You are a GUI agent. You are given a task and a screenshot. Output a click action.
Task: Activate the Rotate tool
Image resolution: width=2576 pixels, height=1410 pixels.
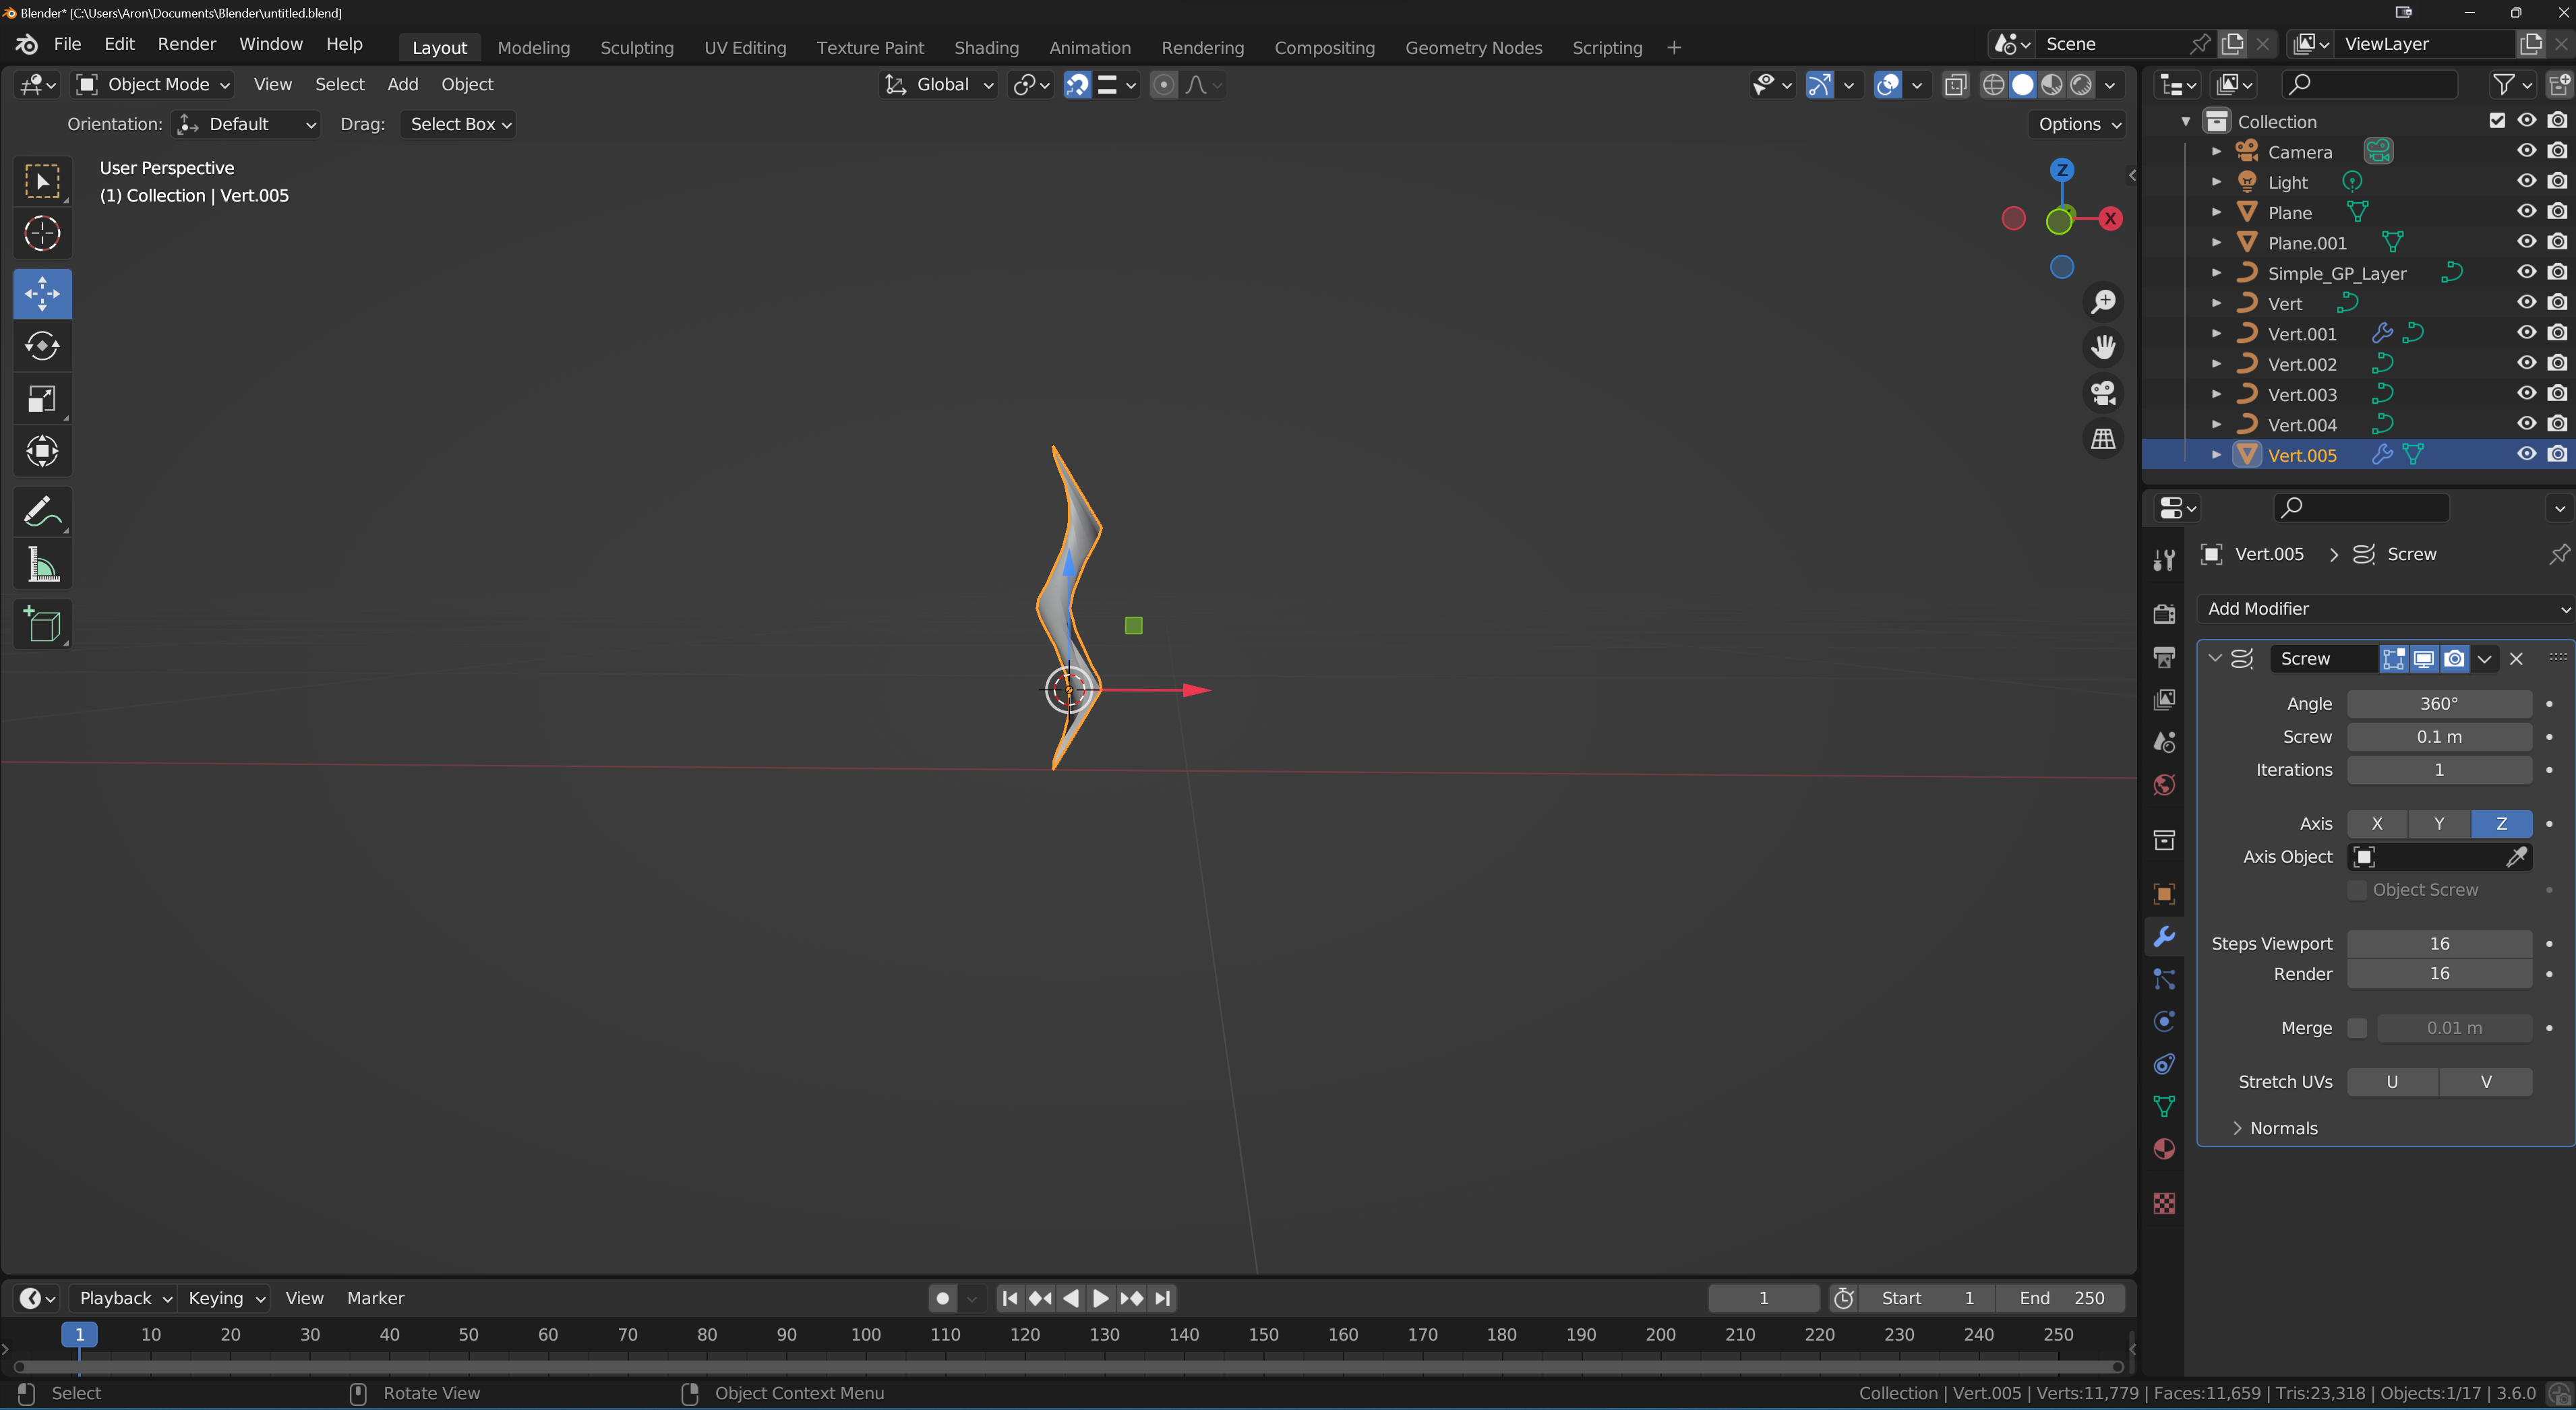pos(42,346)
